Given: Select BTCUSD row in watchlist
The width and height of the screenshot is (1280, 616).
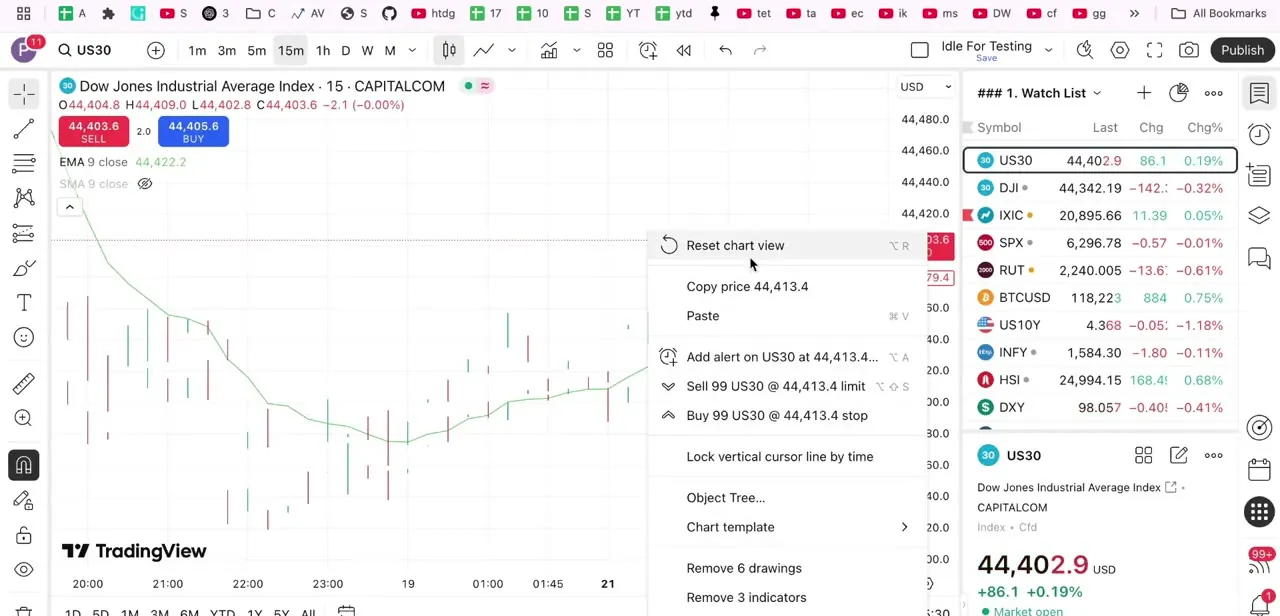Looking at the screenshot, I should [x=1100, y=298].
